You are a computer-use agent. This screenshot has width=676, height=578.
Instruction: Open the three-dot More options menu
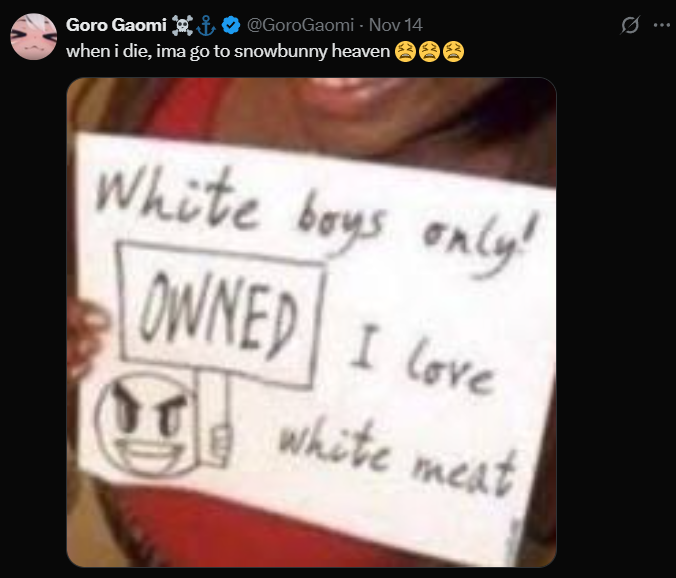661,25
